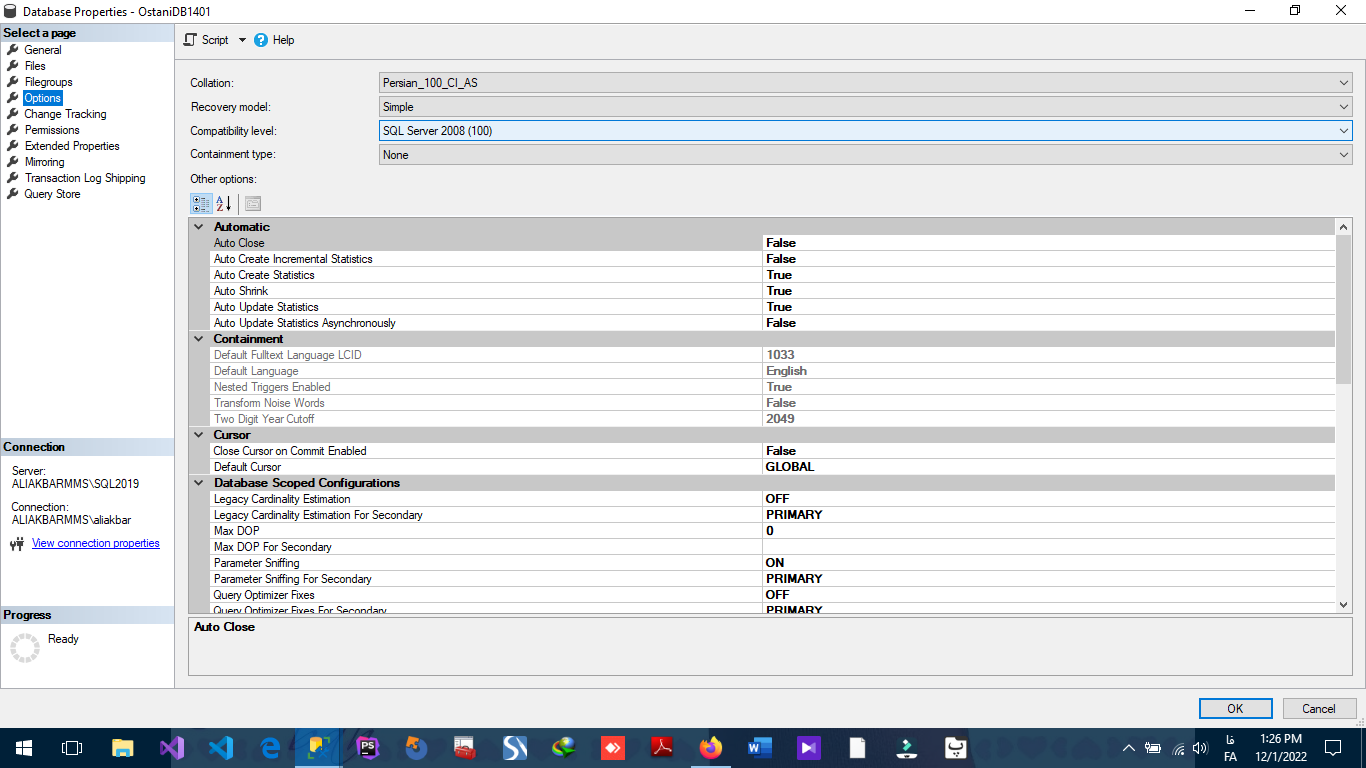The width and height of the screenshot is (1366, 768).
Task: Open the Recovery model dropdown
Action: click(866, 107)
